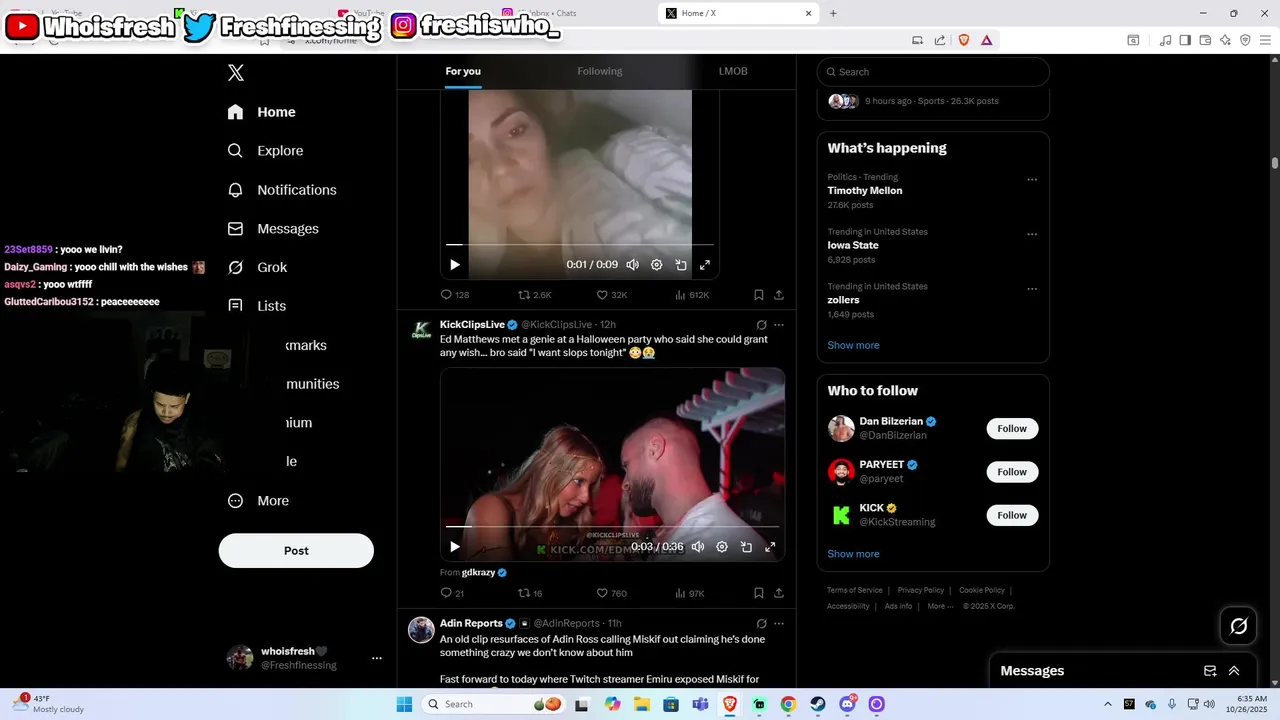Seek on Ed Matthews video progress bar
This screenshot has height=720, width=1280.
(612, 526)
